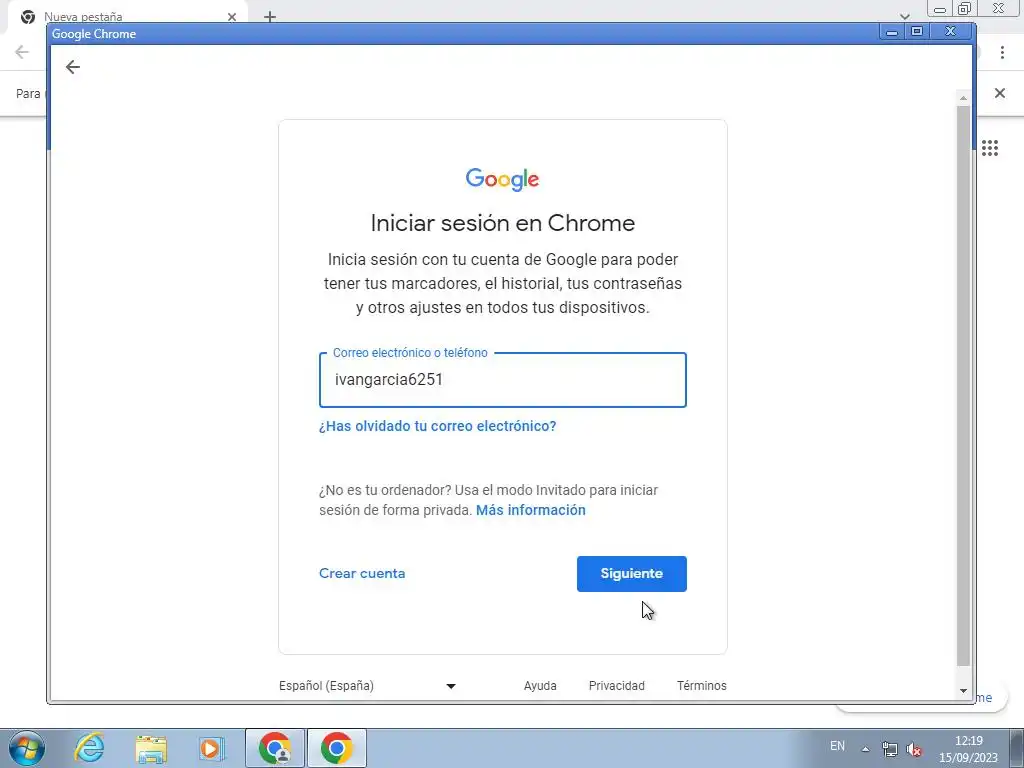Open a new tab with the plus button
The width and height of the screenshot is (1024, 768).
[x=270, y=17]
